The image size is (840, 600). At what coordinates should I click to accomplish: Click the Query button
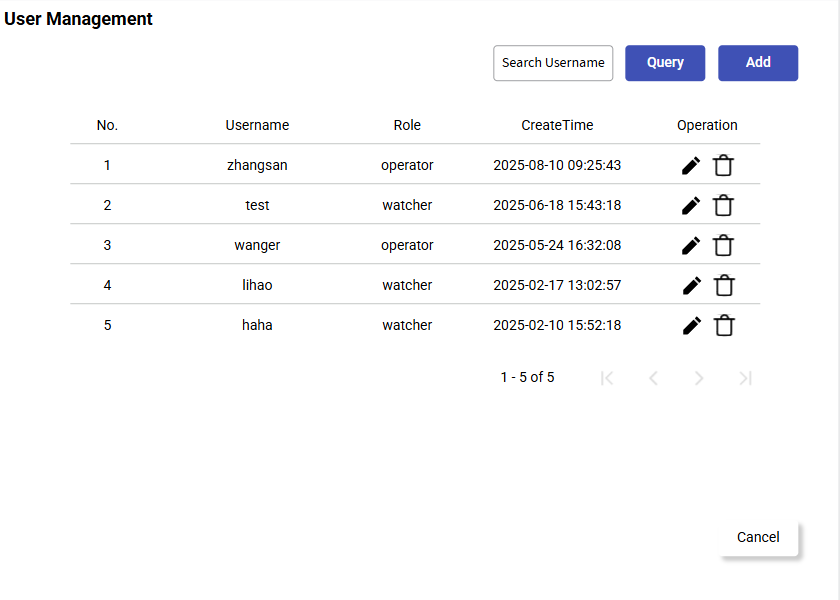[x=665, y=63]
